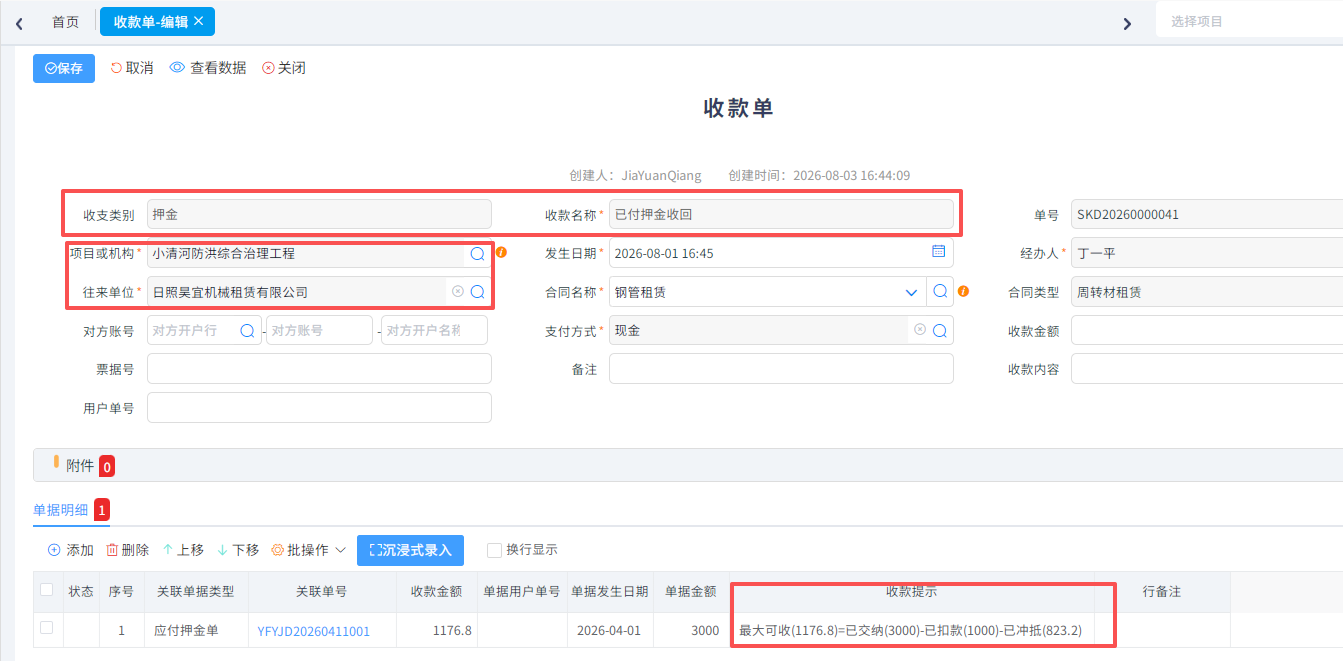Click the 单号 SKD20260000041 field
Screen dimensions: 1343x661
[x=1206, y=215]
